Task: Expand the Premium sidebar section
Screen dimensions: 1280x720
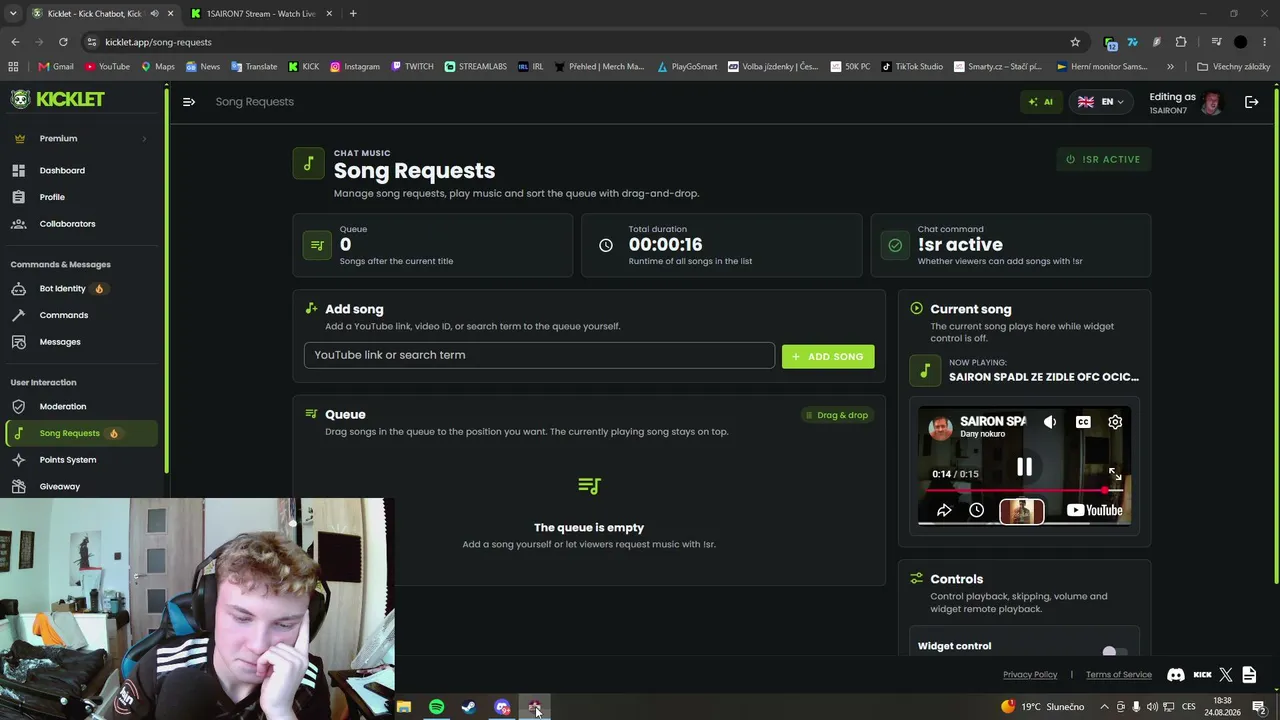Action: pyautogui.click(x=80, y=138)
